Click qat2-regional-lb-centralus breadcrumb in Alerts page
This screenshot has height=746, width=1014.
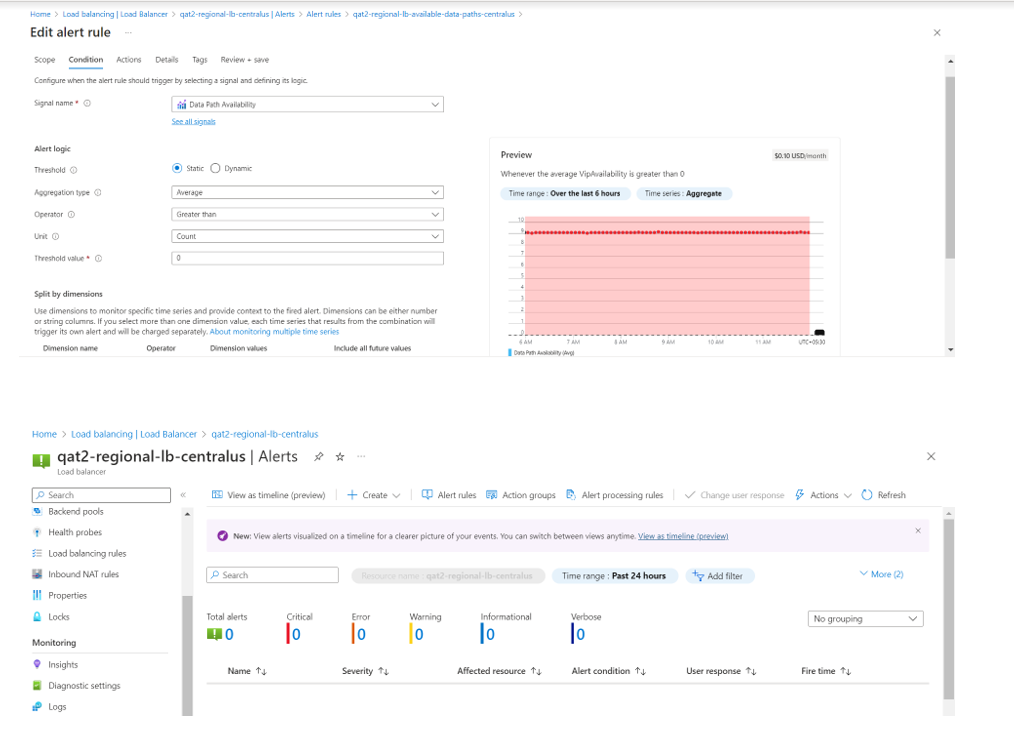pyautogui.click(x=264, y=434)
